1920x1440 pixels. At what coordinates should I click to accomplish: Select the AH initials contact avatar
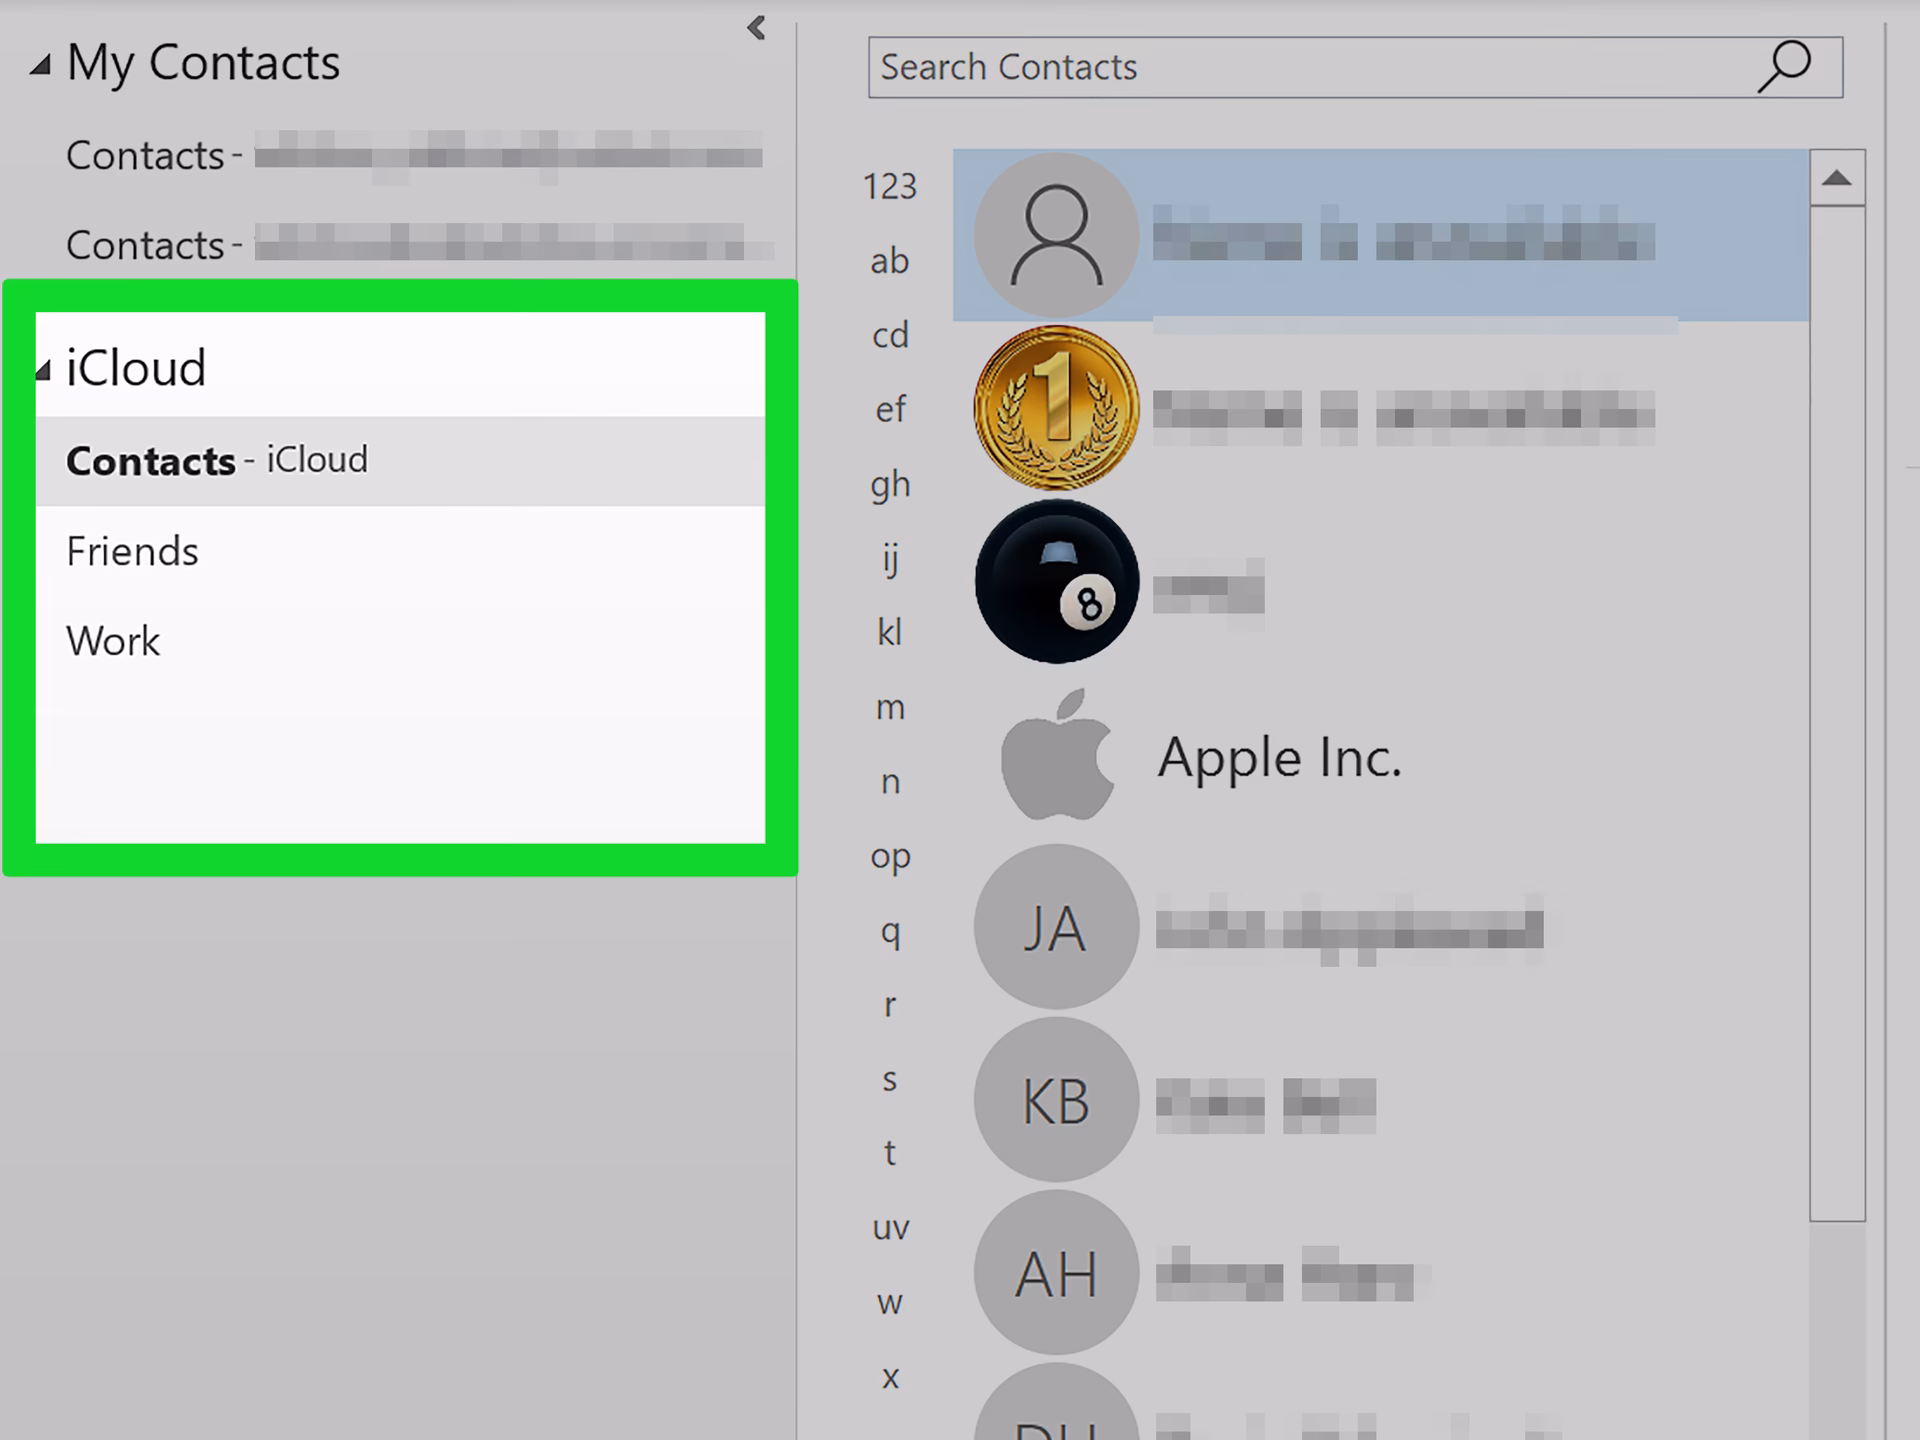pos(1056,1273)
